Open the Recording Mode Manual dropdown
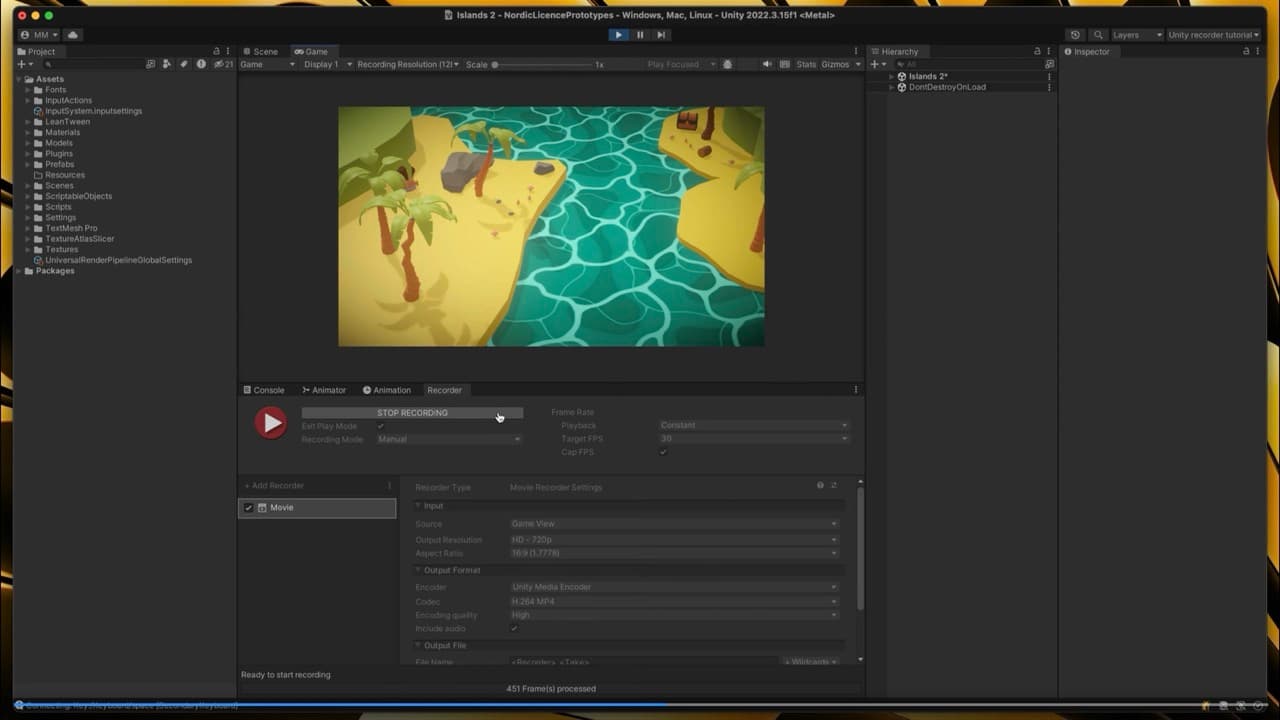1280x720 pixels. [449, 439]
